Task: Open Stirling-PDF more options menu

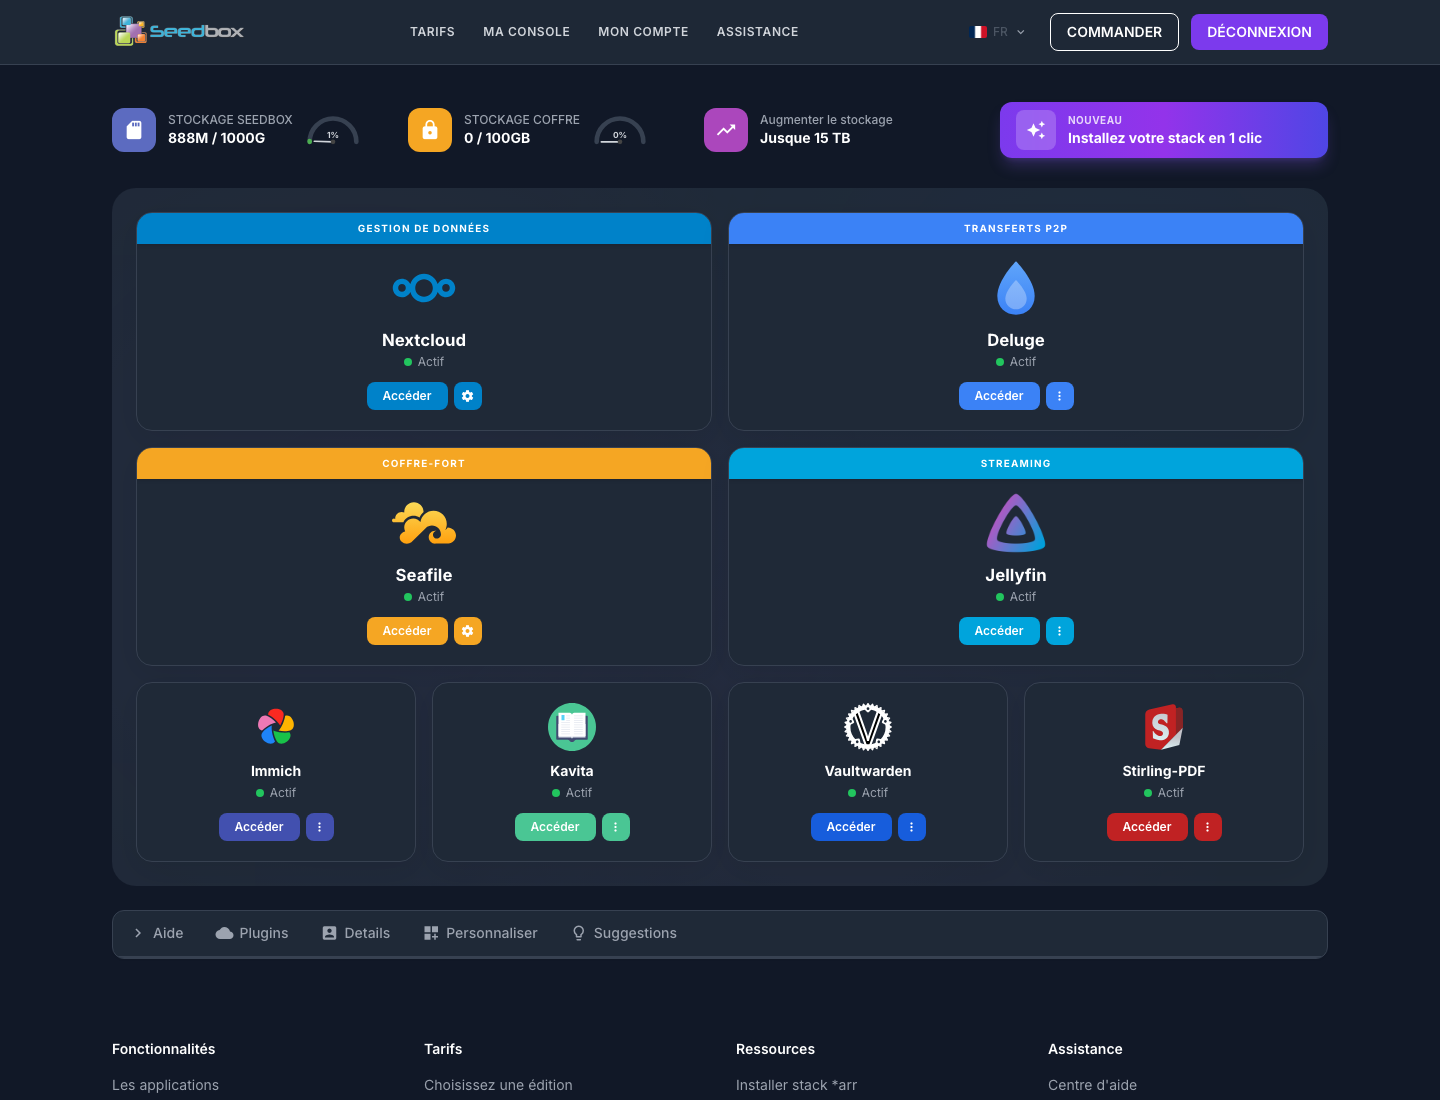Action: tap(1208, 827)
